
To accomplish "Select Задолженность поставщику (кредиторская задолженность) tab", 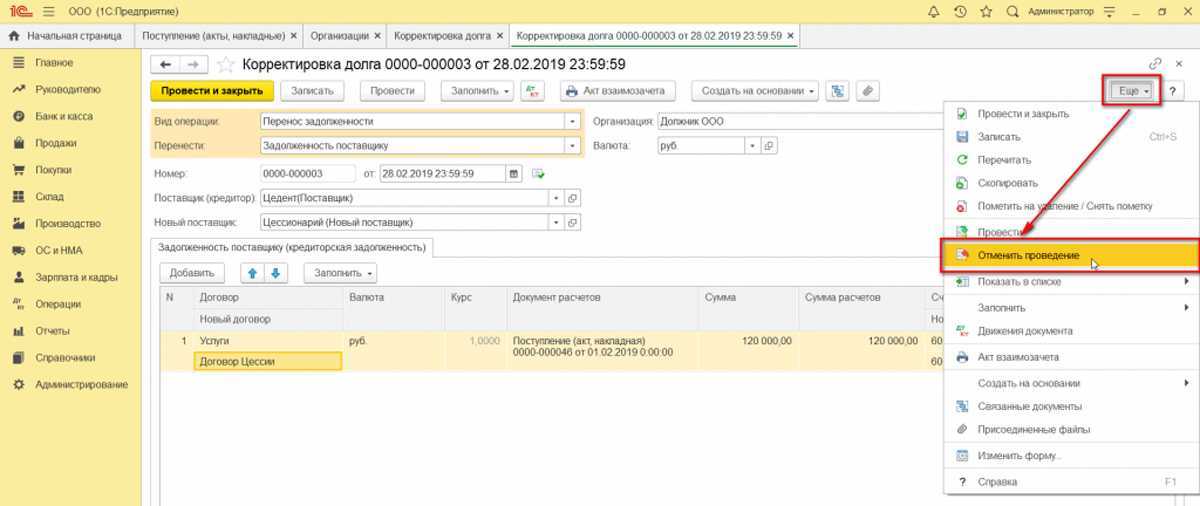I will coord(291,246).
